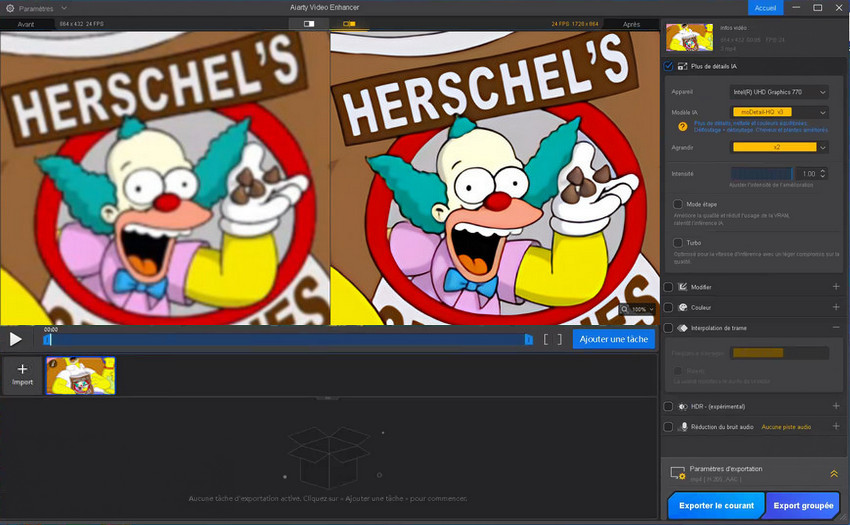Viewport: 850px width, 525px height.
Task: Click the timeline start marker handle
Action: point(47,340)
